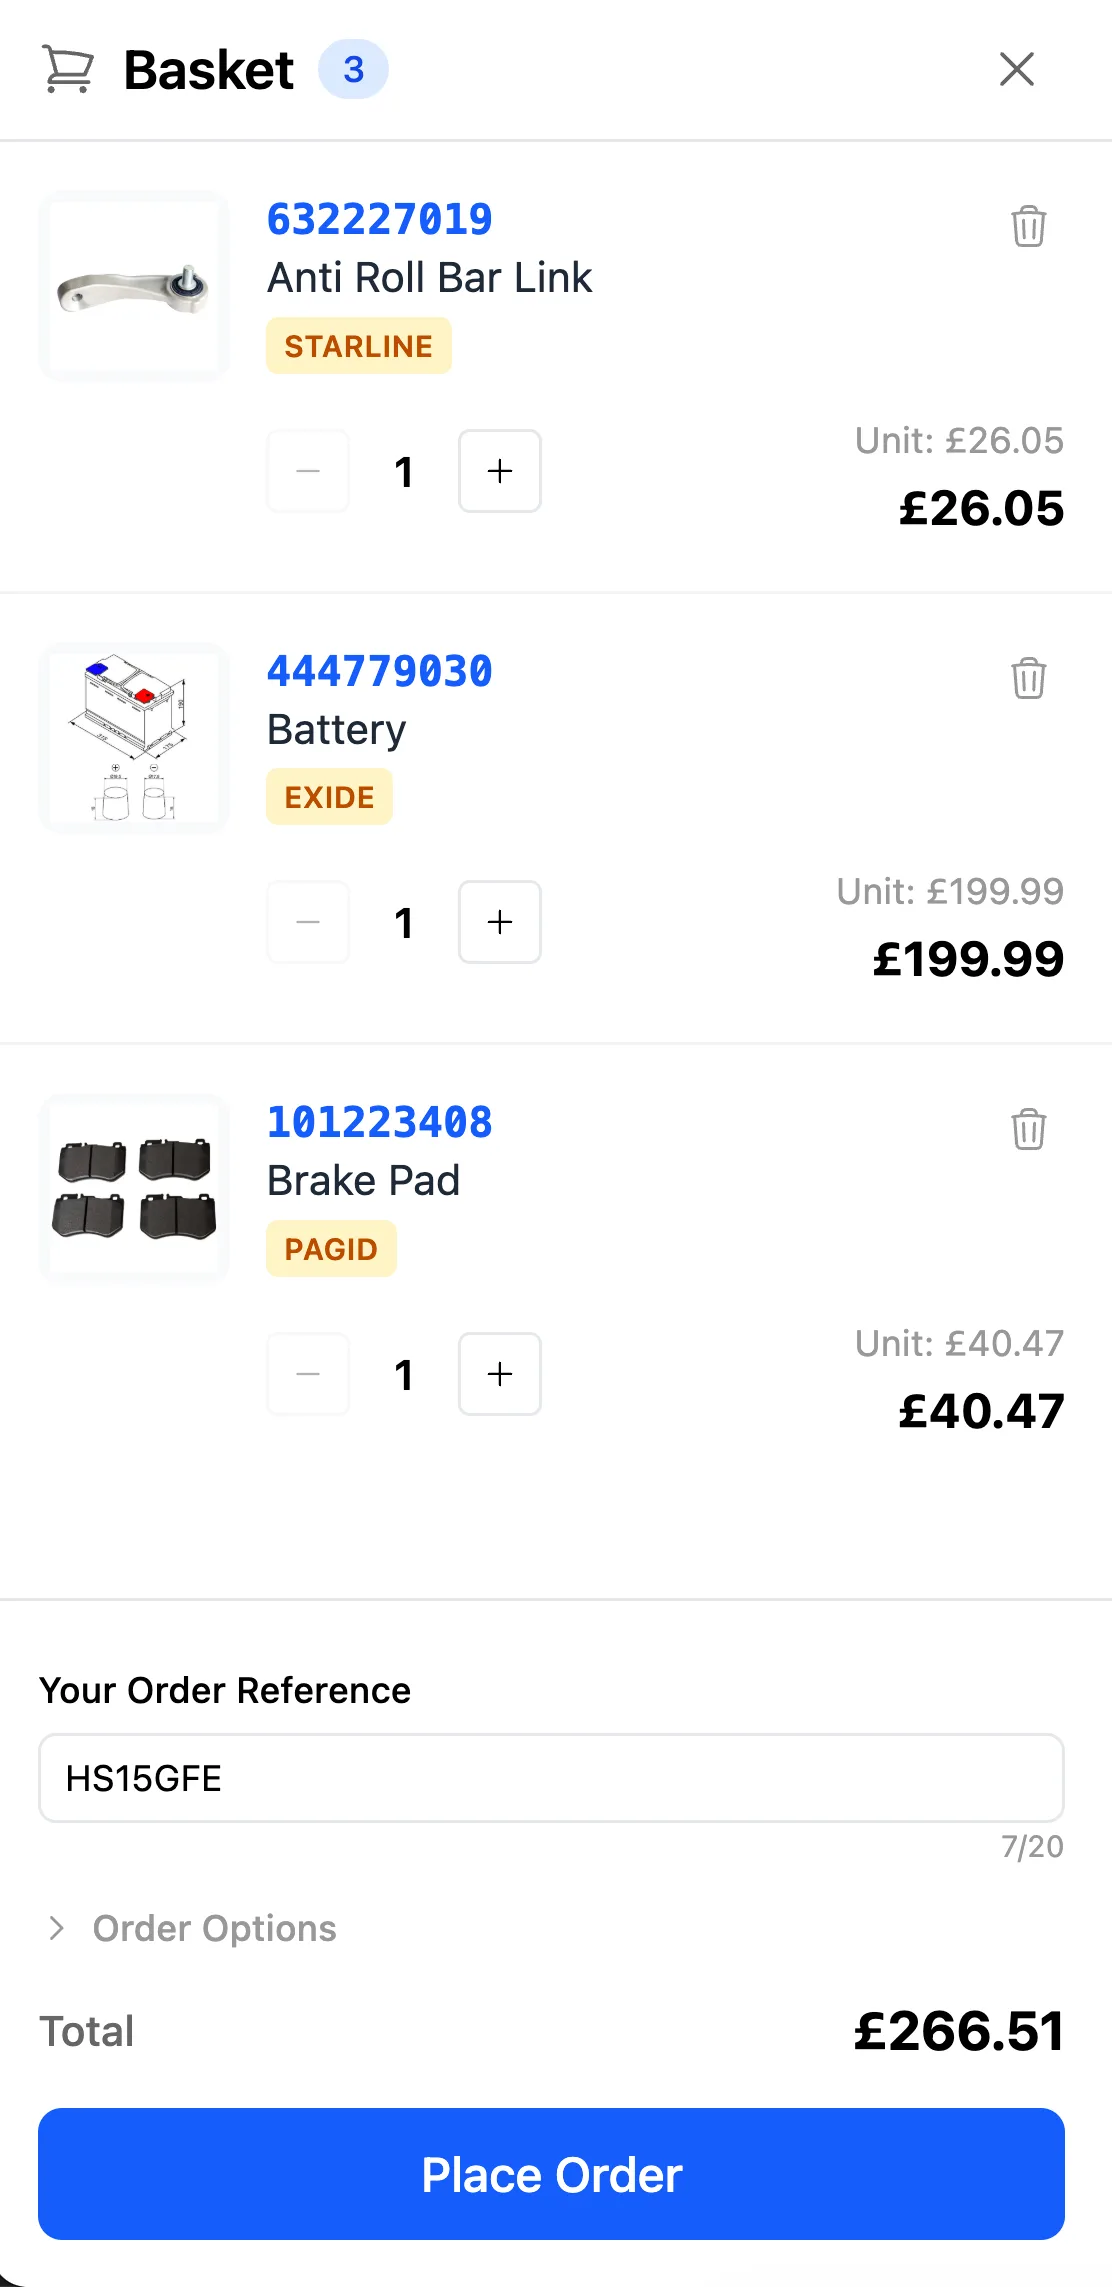
Task: View the Anti Roll Bar Link thumbnail
Action: pos(134,286)
